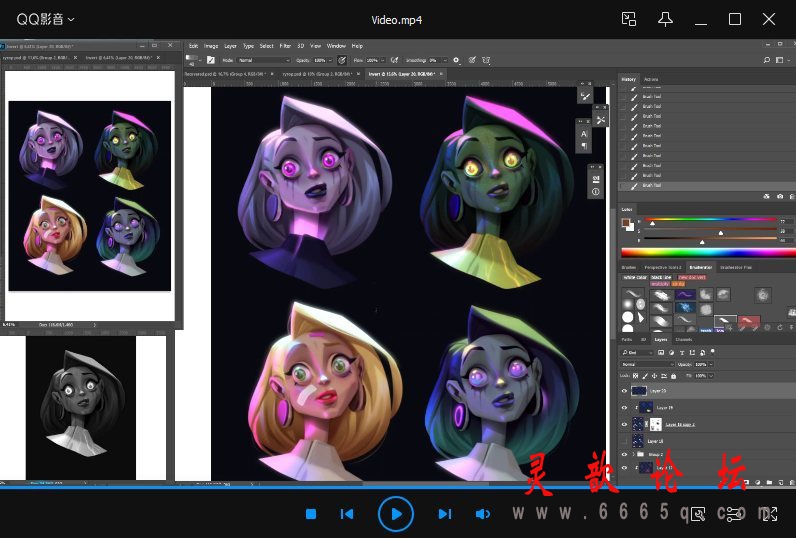
Task: Select the last Brush Tool history state
Action: pos(706,186)
